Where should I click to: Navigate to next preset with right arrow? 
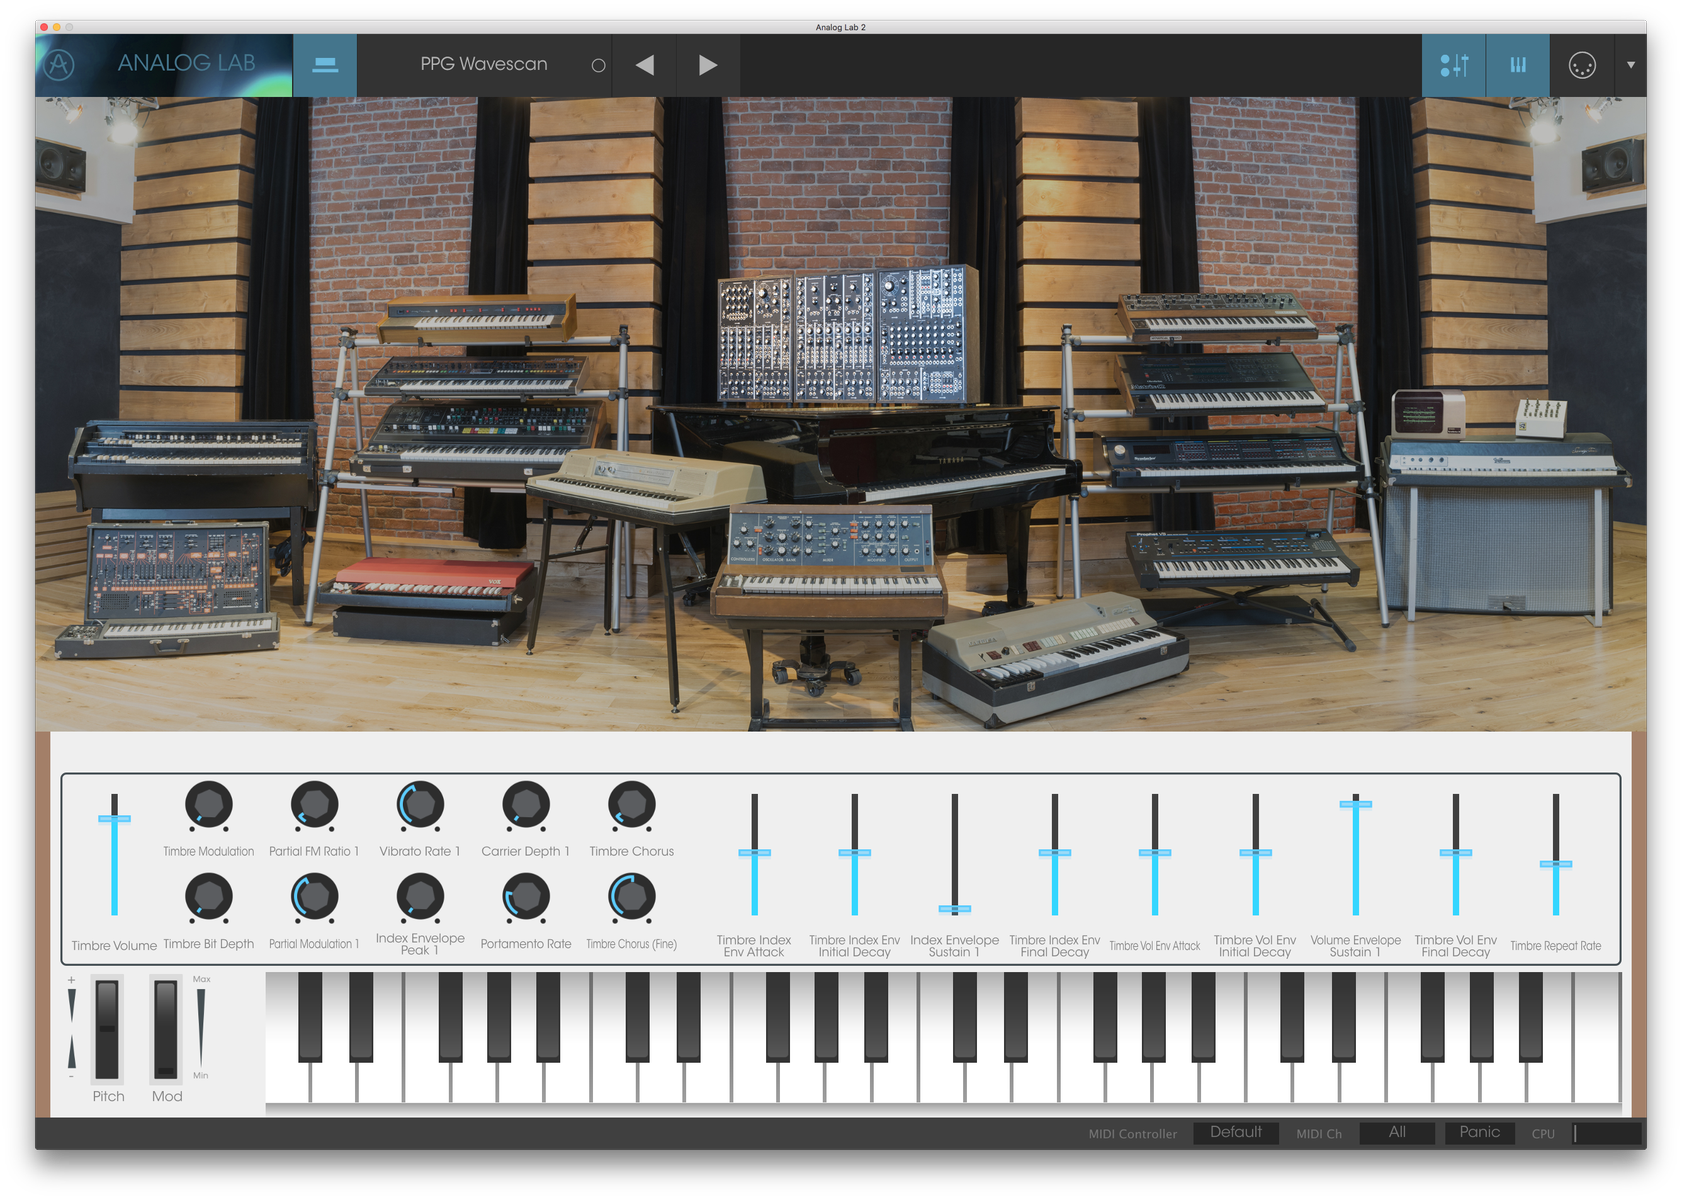(x=708, y=64)
